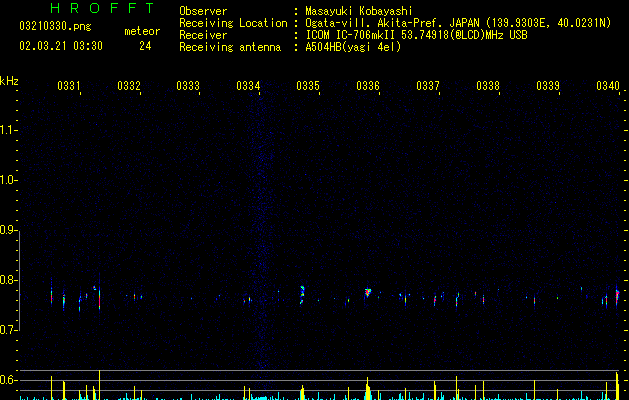629x400 pixels.
Task: Select observer name Masayuki Kobayashi
Action: (x=359, y=11)
